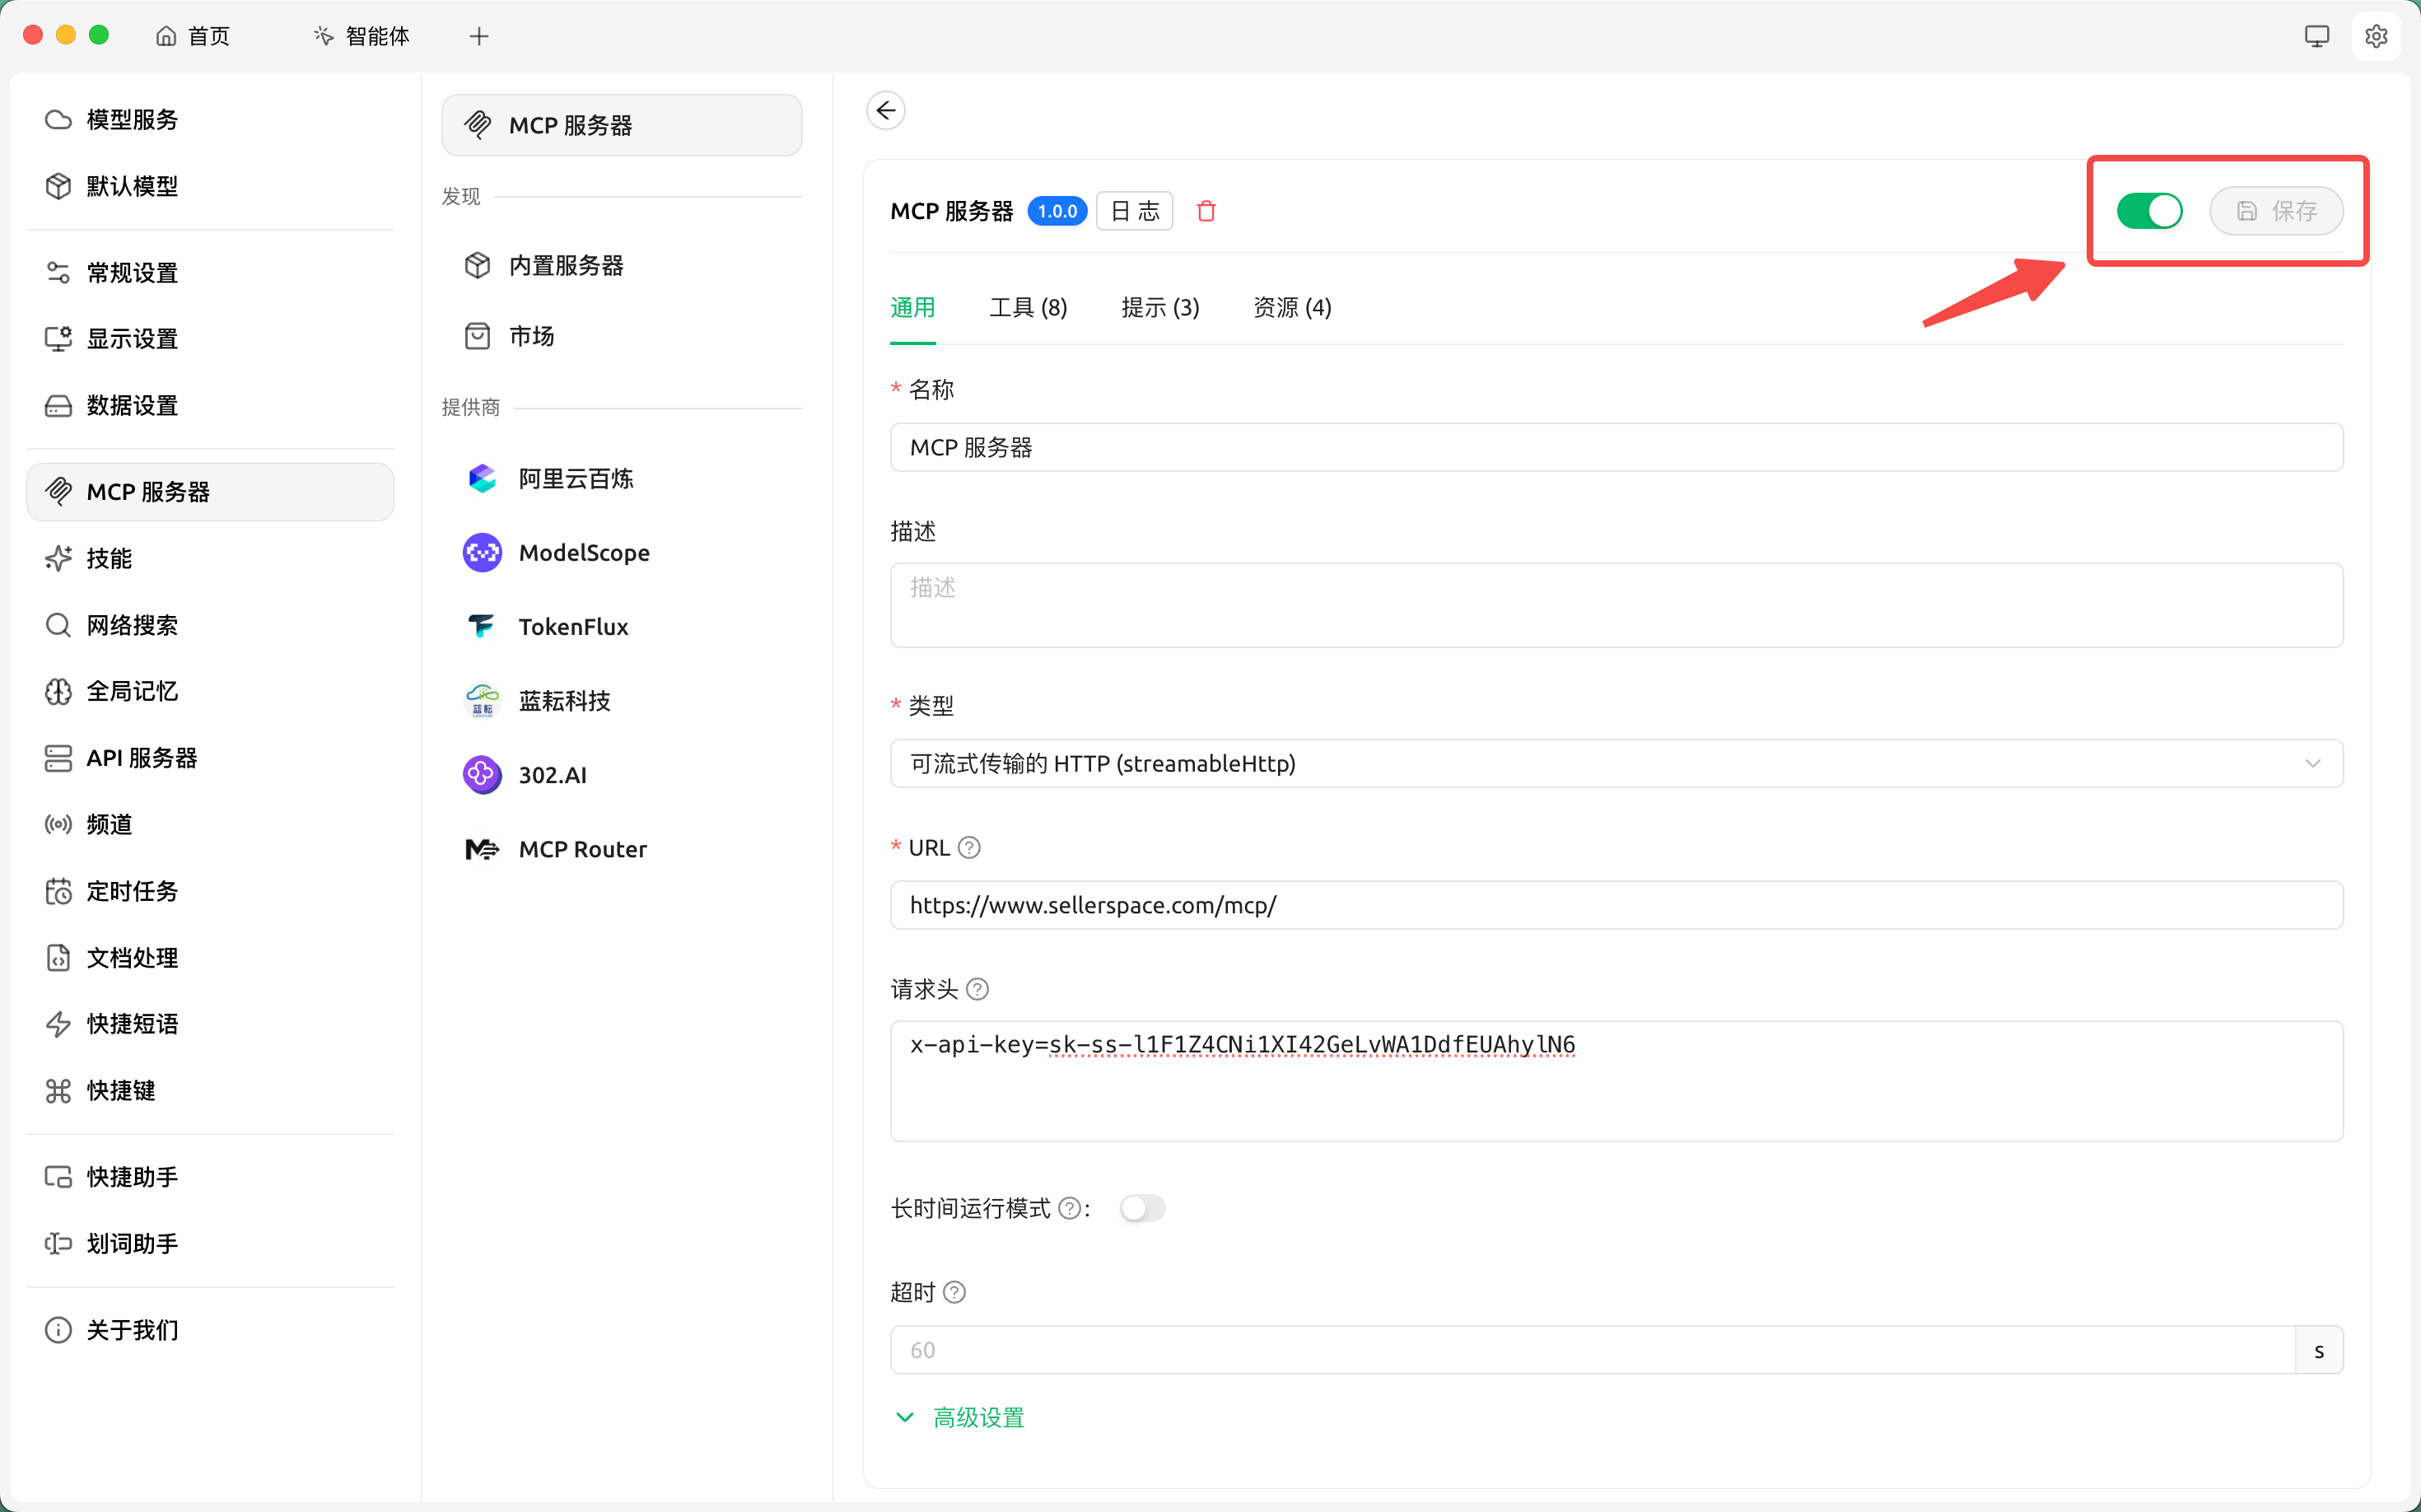Open 频道 settings

tap(210, 824)
